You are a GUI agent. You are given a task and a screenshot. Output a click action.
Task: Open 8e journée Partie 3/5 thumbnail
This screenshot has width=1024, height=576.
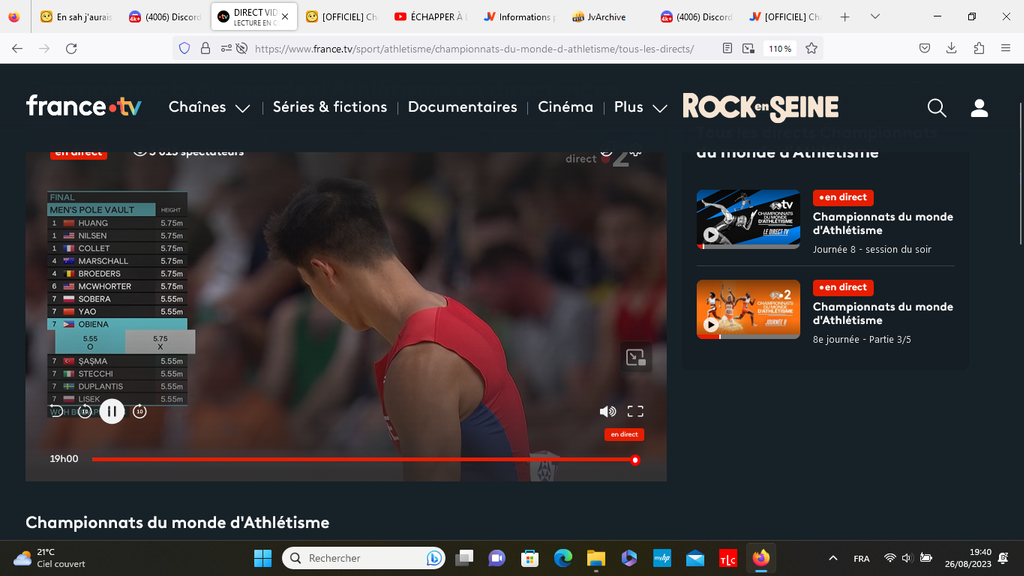click(748, 310)
